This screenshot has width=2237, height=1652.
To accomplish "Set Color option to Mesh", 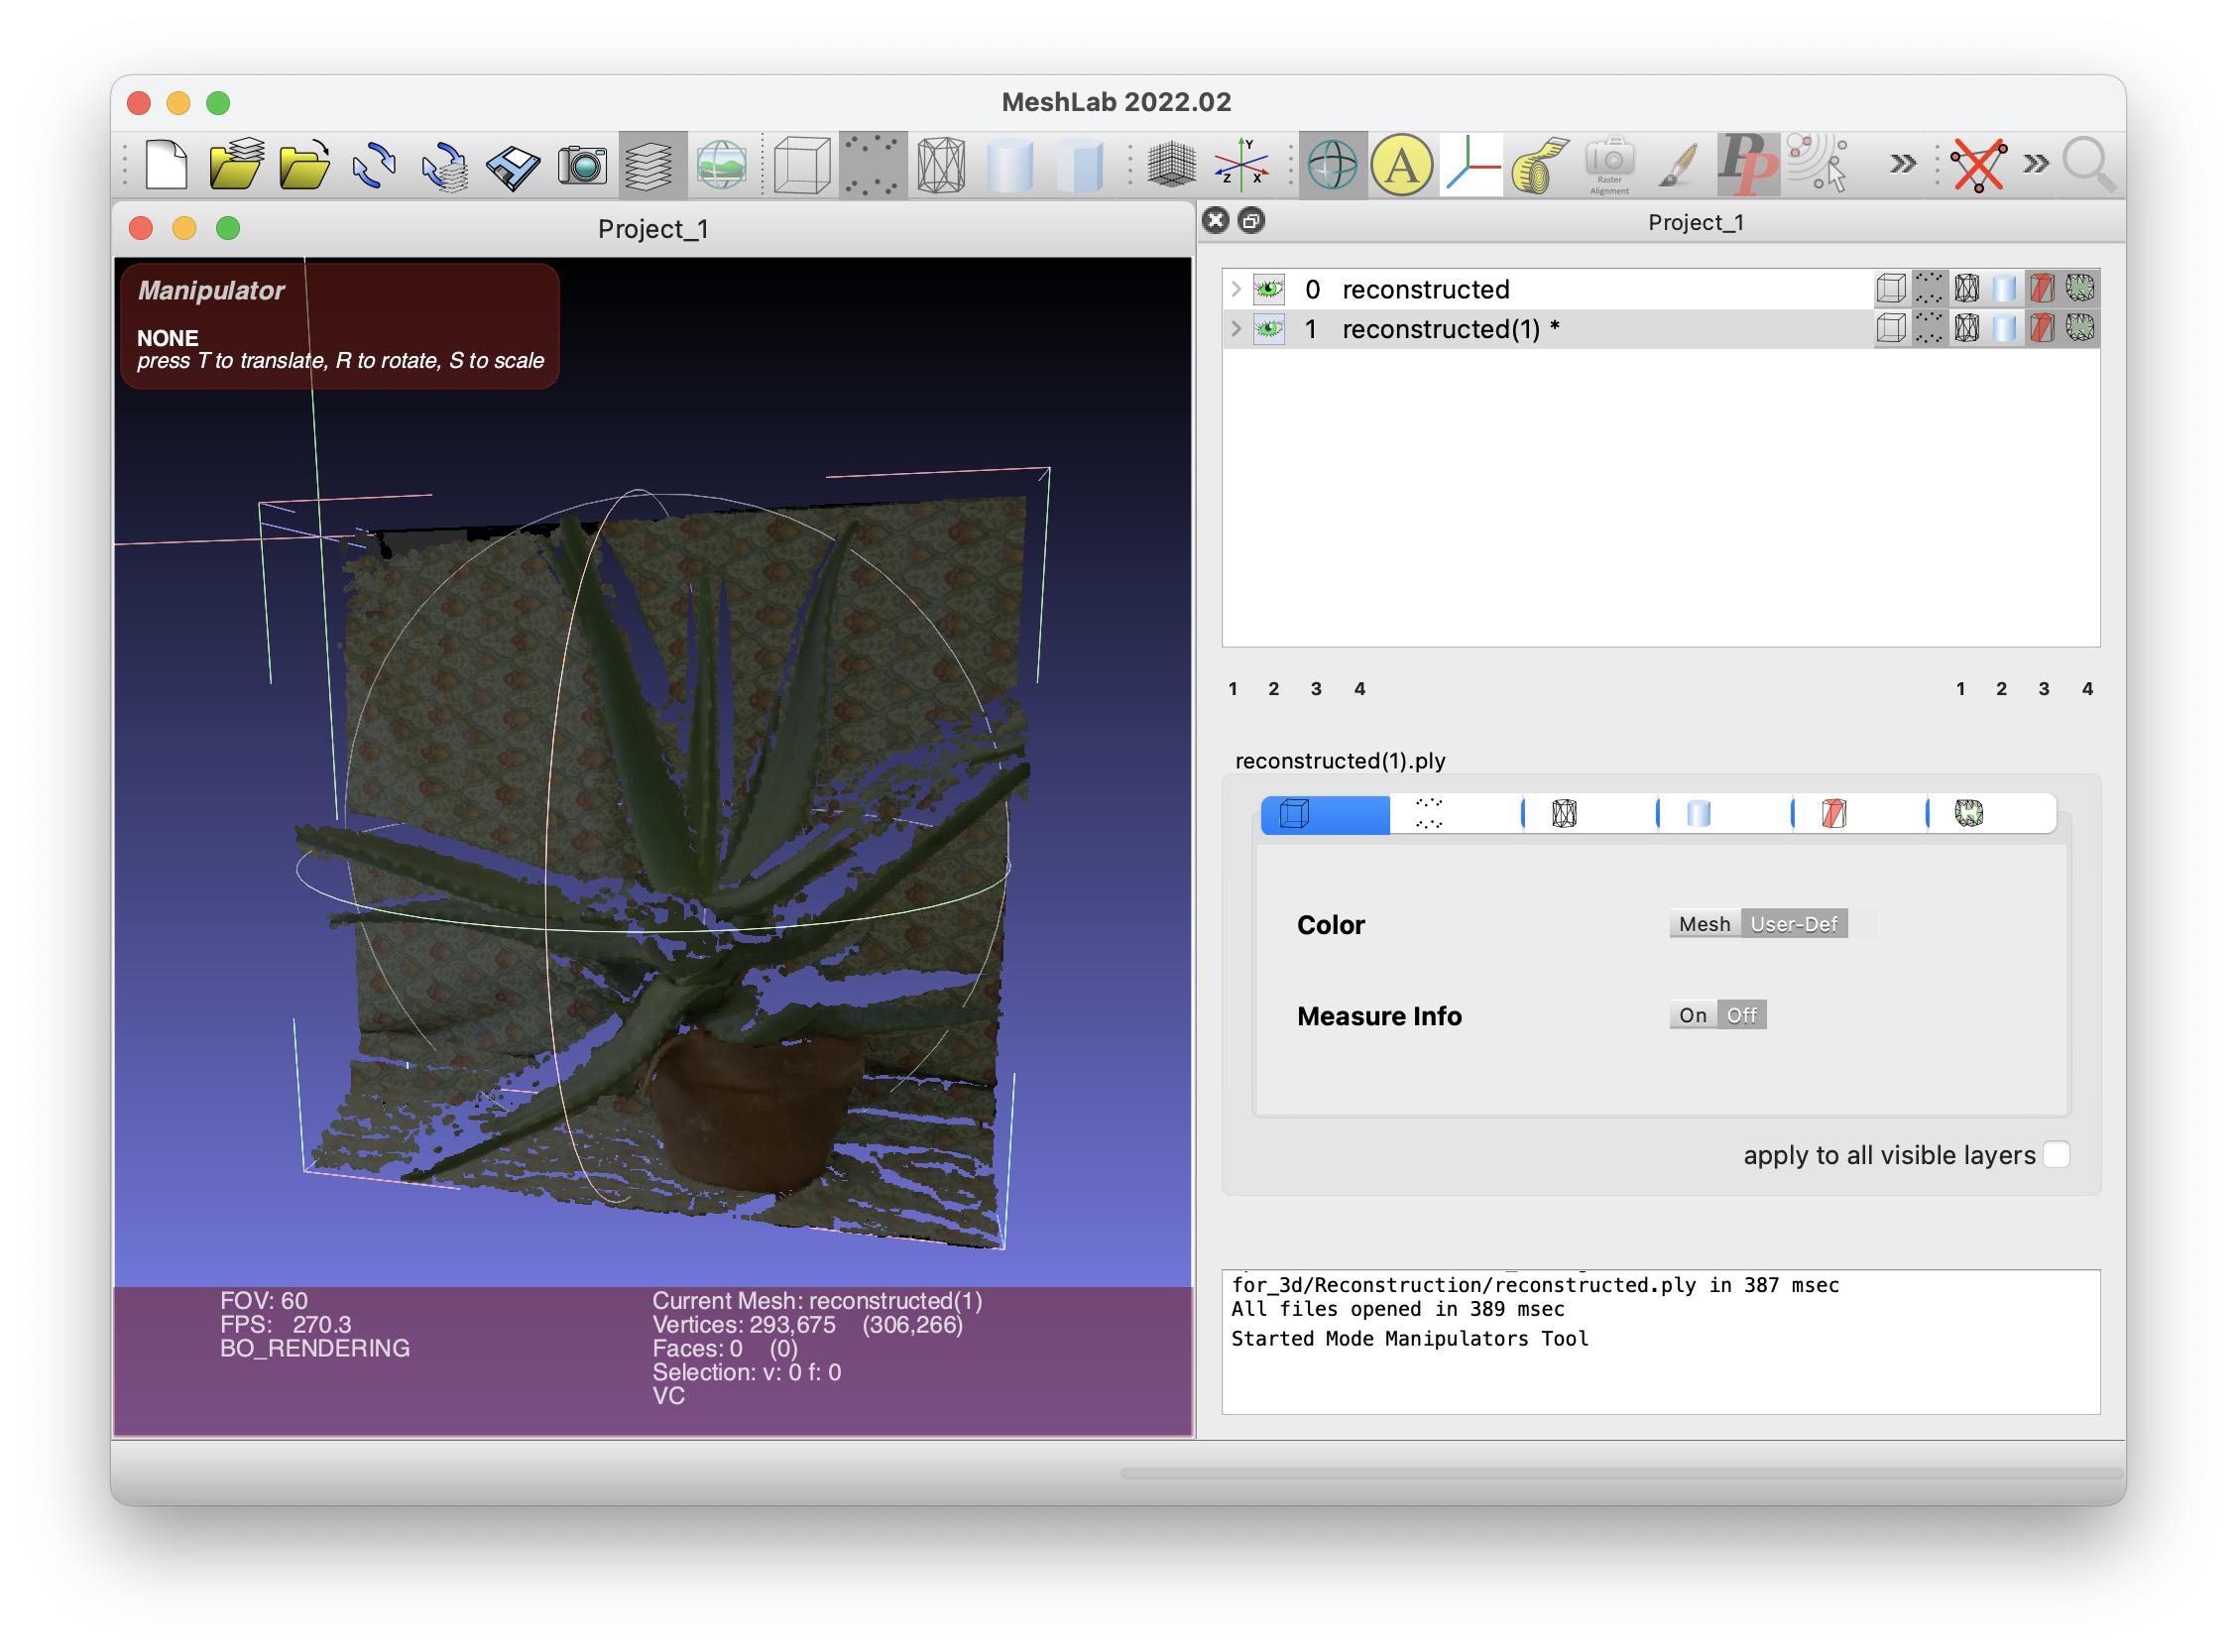I will [1705, 924].
